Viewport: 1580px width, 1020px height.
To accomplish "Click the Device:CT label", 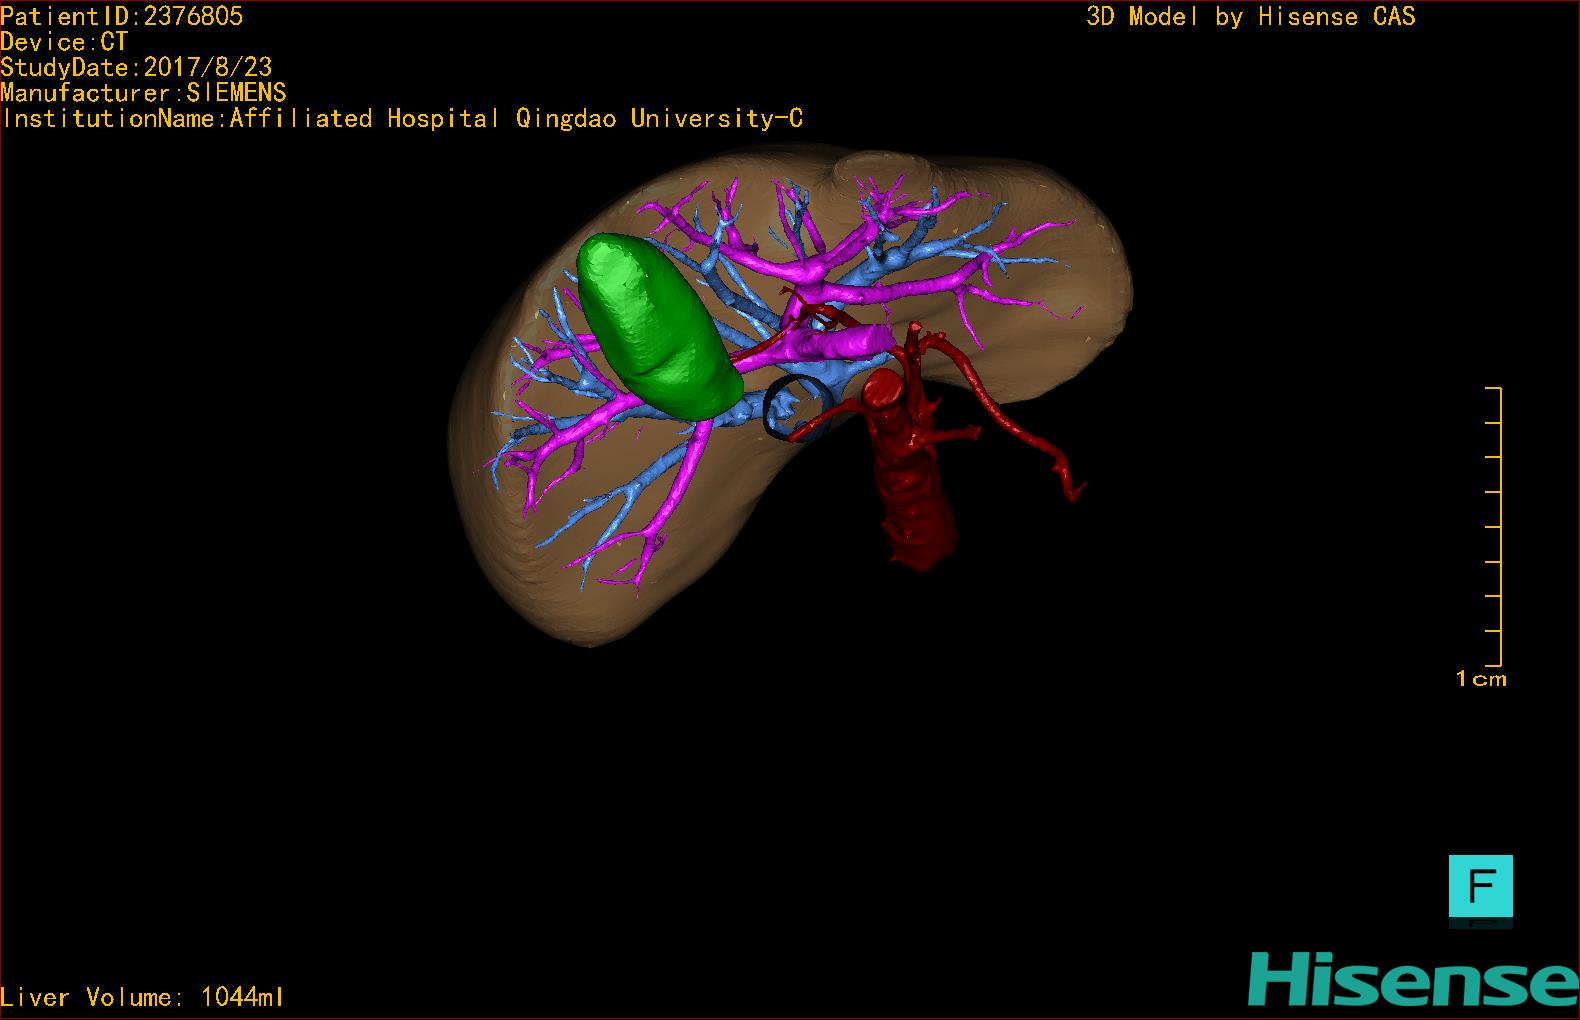I will coord(64,42).
